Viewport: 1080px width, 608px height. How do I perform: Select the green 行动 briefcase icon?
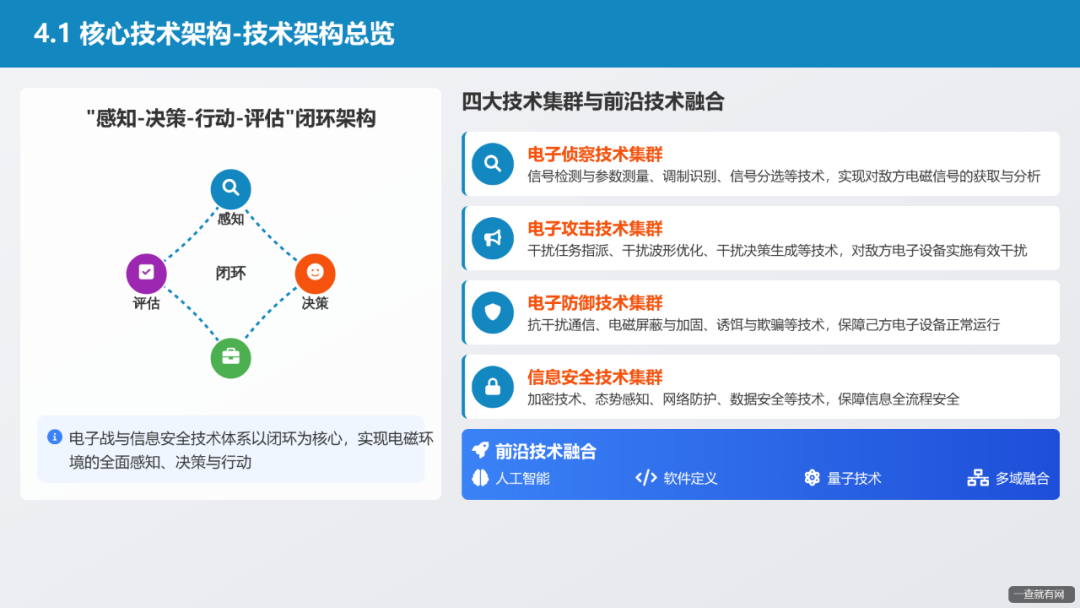point(230,357)
